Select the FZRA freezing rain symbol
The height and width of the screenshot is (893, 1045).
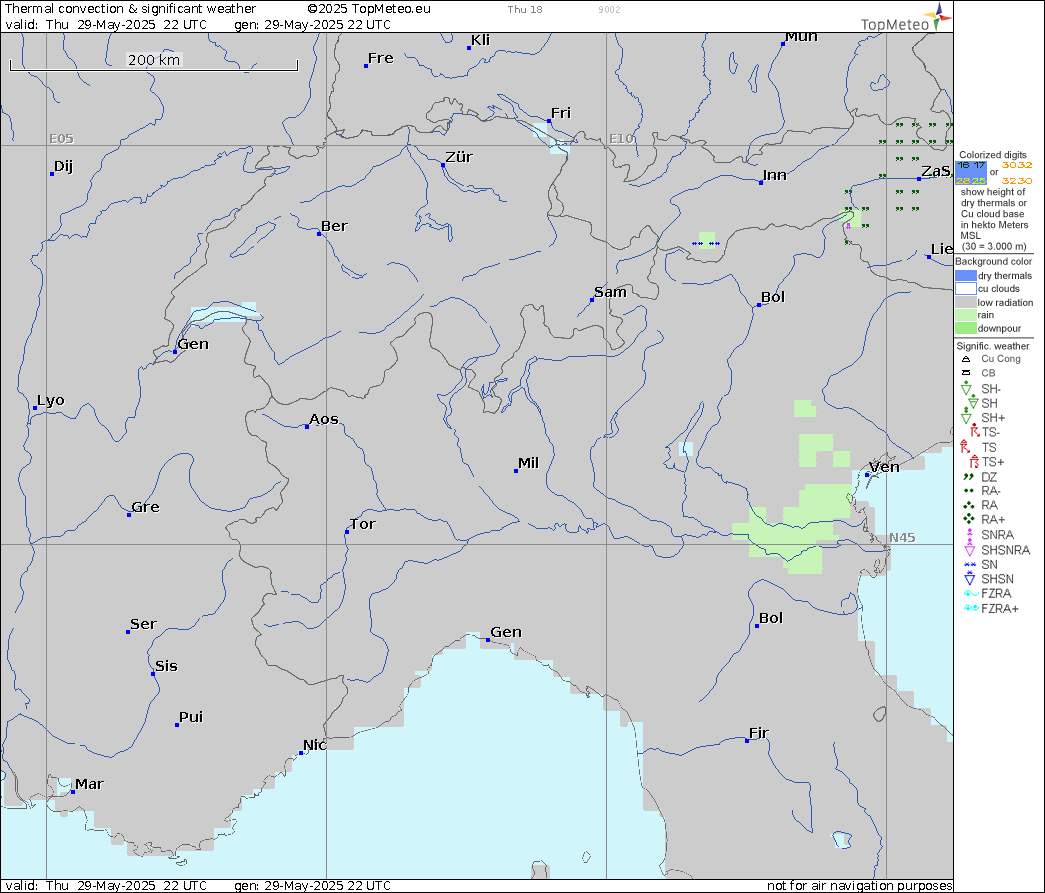coord(970,593)
